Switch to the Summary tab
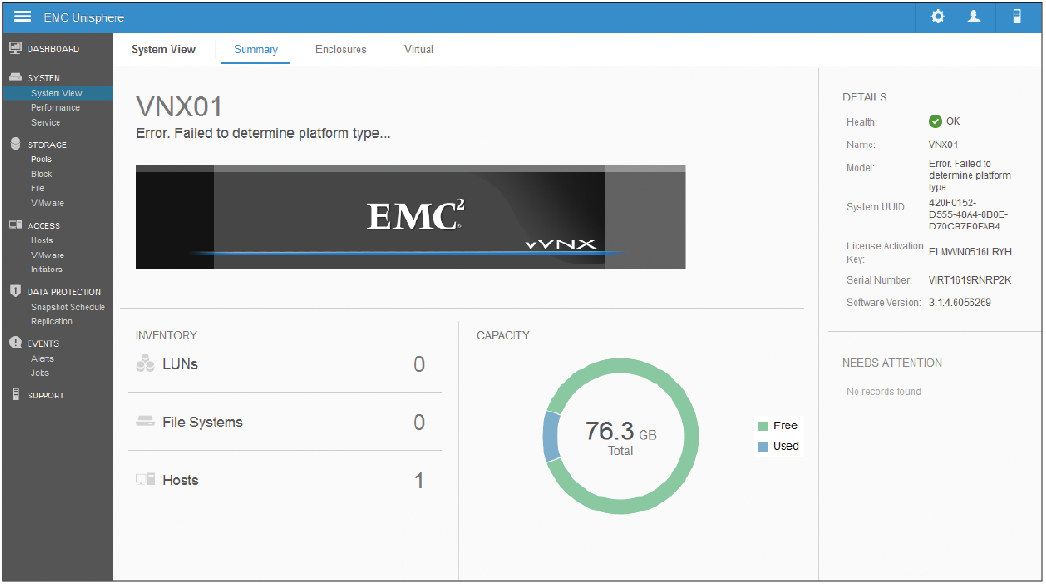This screenshot has width=1046, height=585. [x=255, y=49]
